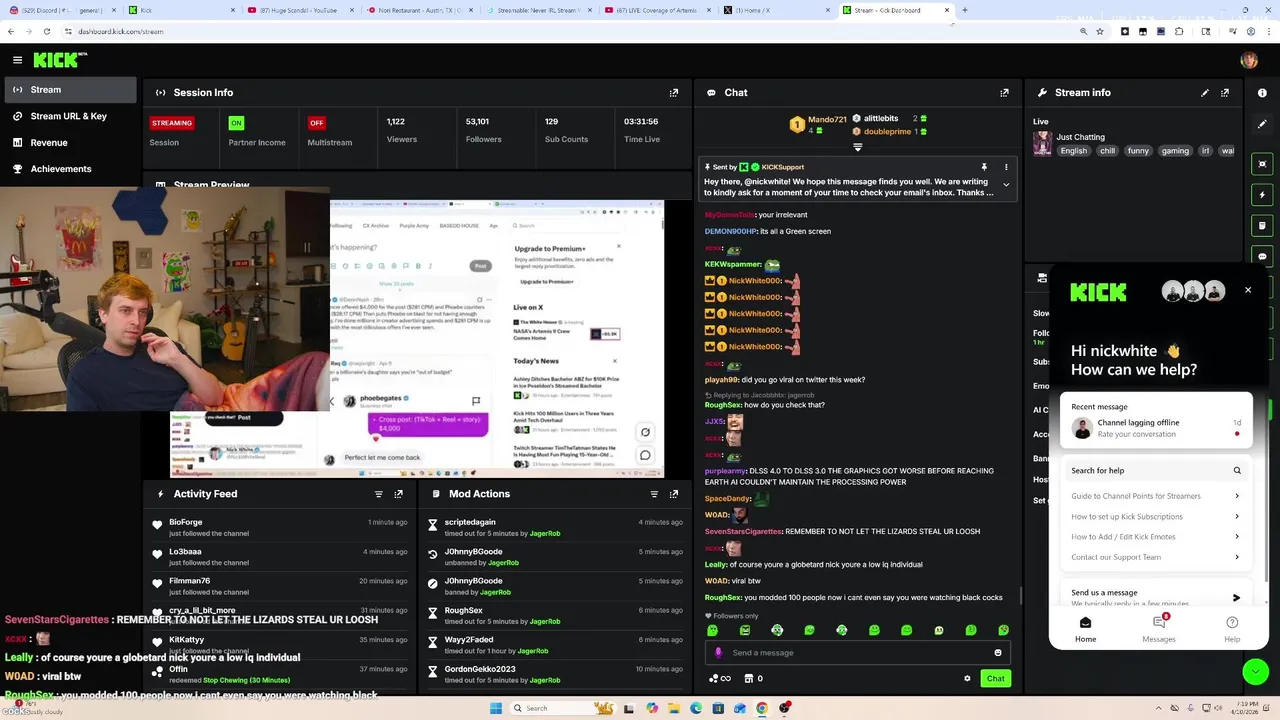Click the purple microphone icon in chat input
This screenshot has height=720, width=1280.
pyautogui.click(x=718, y=653)
